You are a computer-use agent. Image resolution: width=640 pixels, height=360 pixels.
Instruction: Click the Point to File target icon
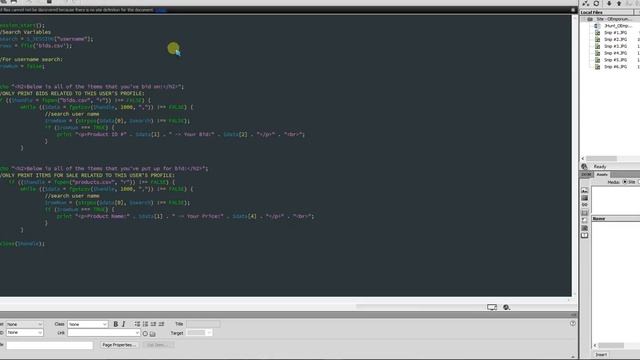pyautogui.click(x=145, y=333)
